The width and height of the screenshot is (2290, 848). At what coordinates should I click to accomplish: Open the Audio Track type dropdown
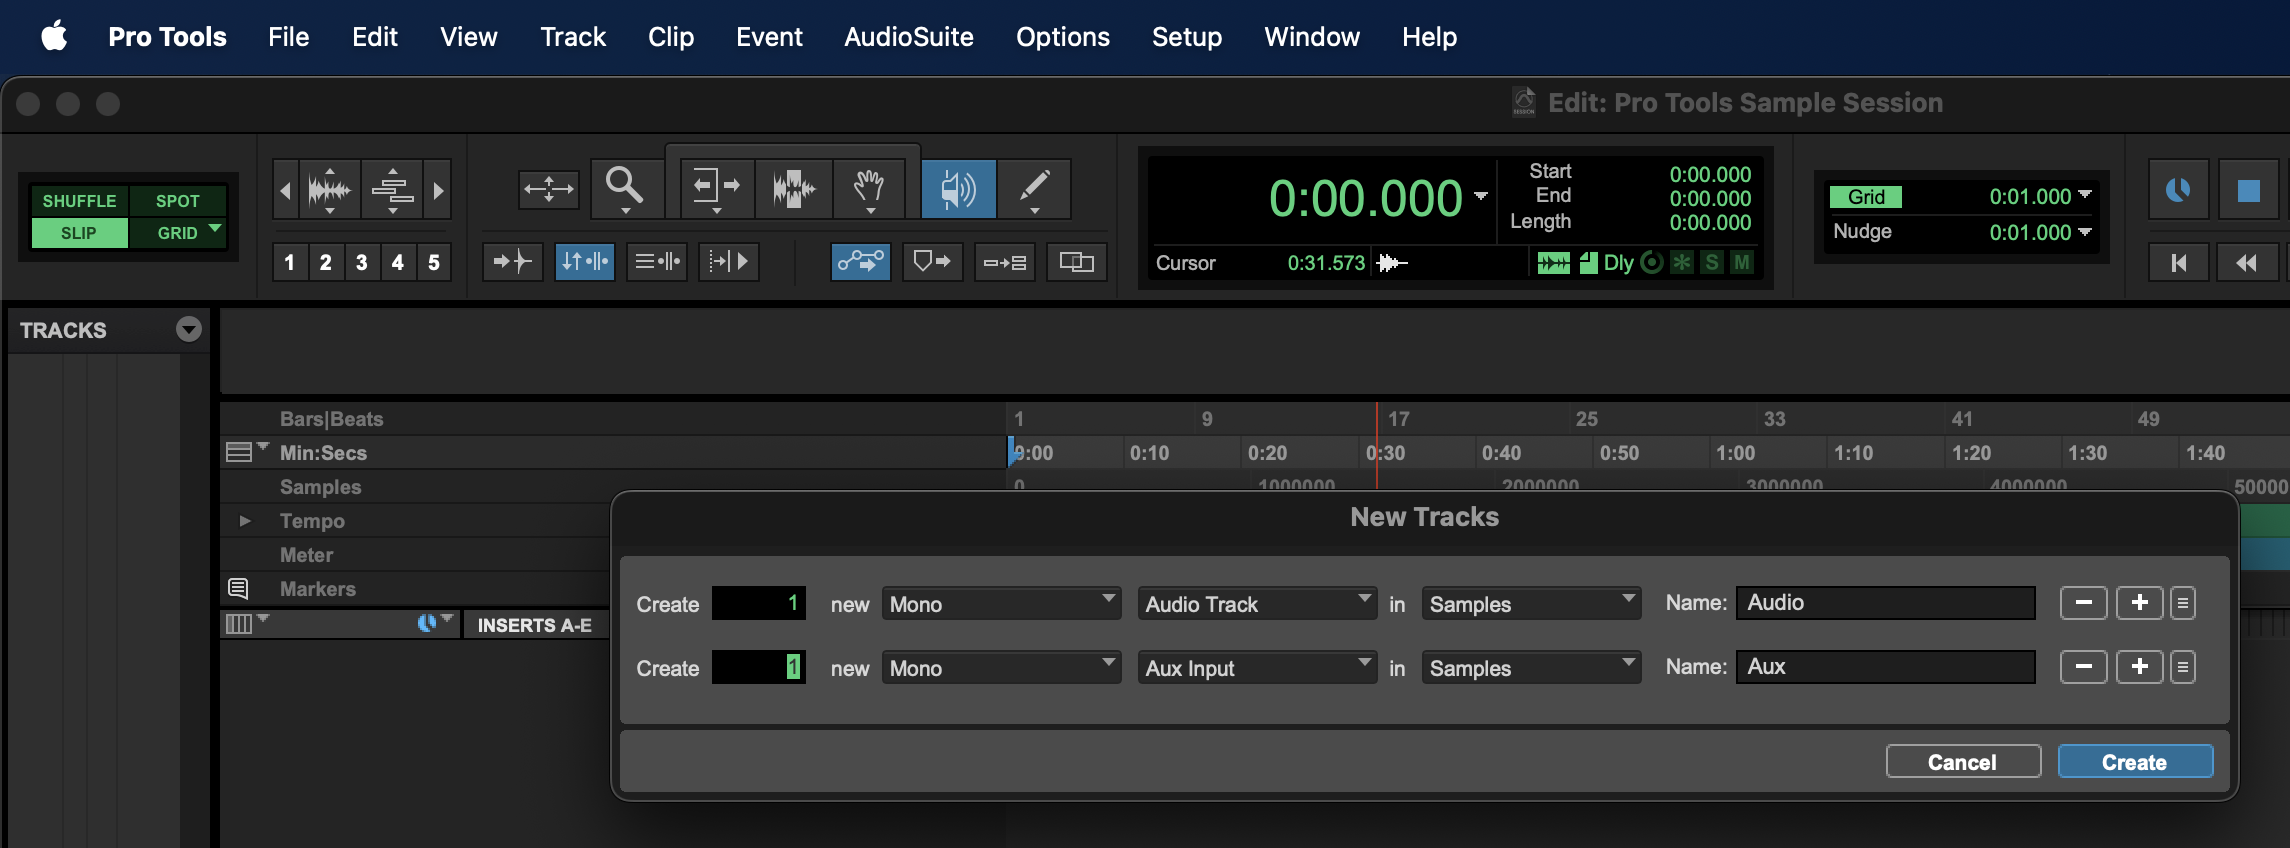pos(1256,604)
